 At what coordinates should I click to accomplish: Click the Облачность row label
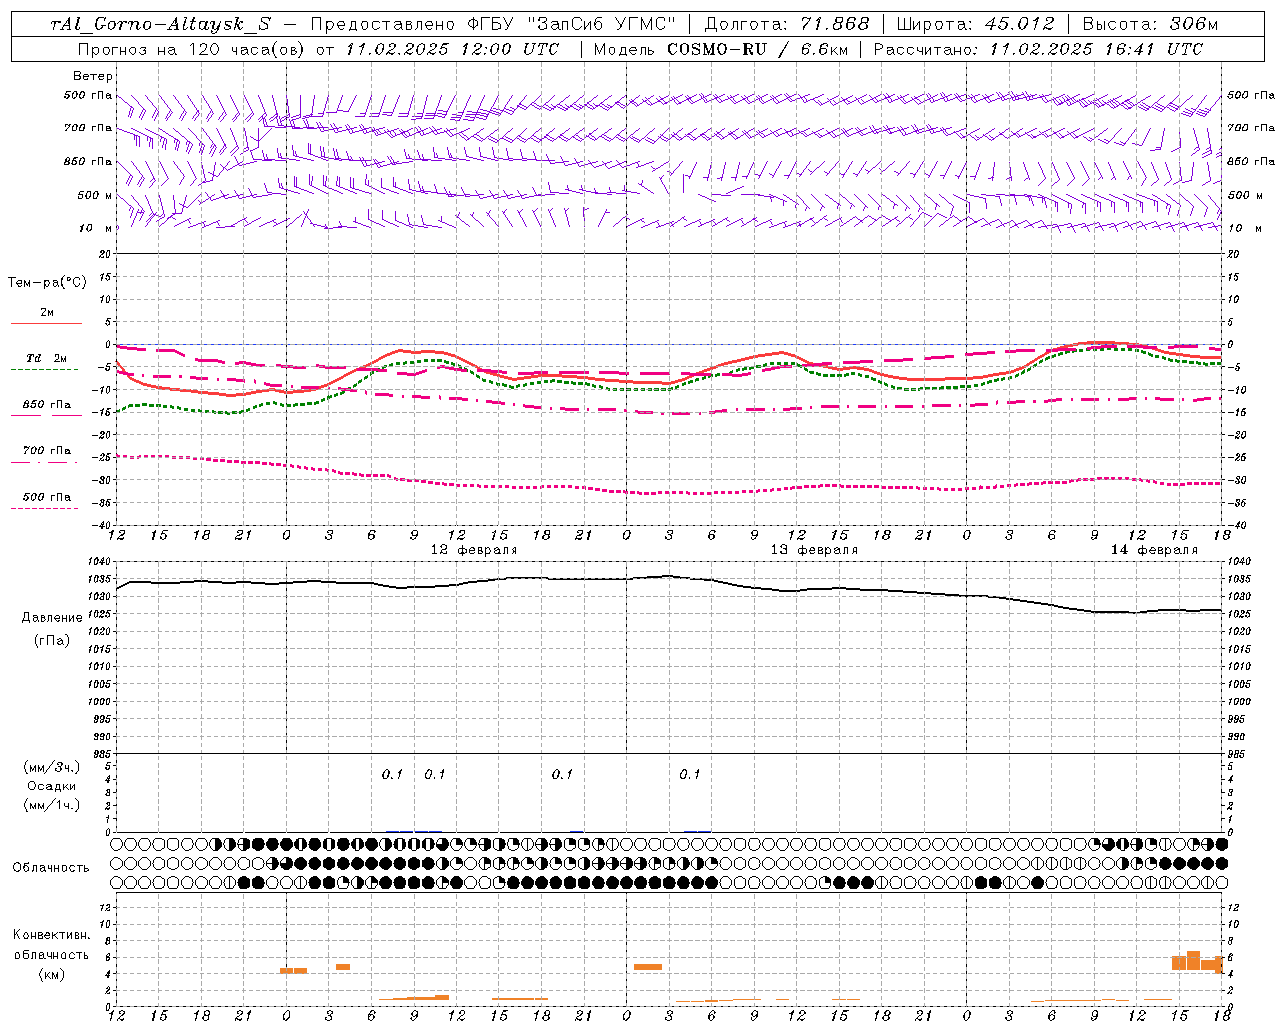click(51, 867)
